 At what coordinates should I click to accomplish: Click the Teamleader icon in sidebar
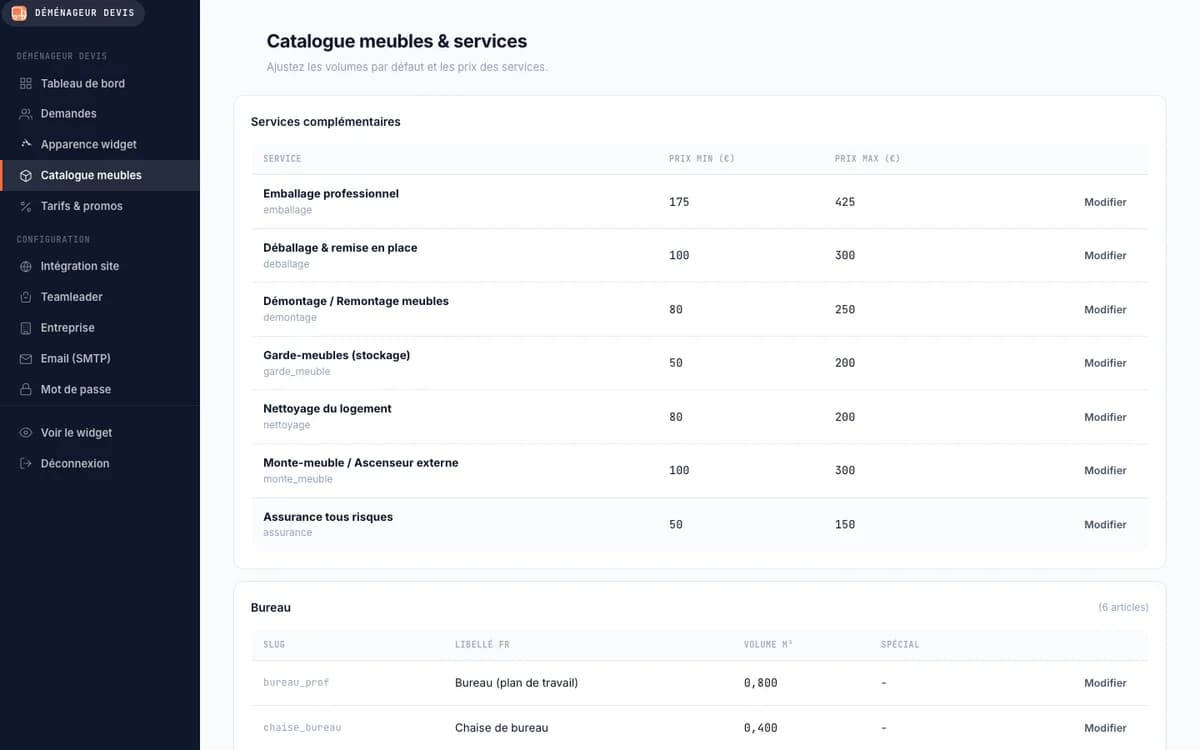click(26, 297)
